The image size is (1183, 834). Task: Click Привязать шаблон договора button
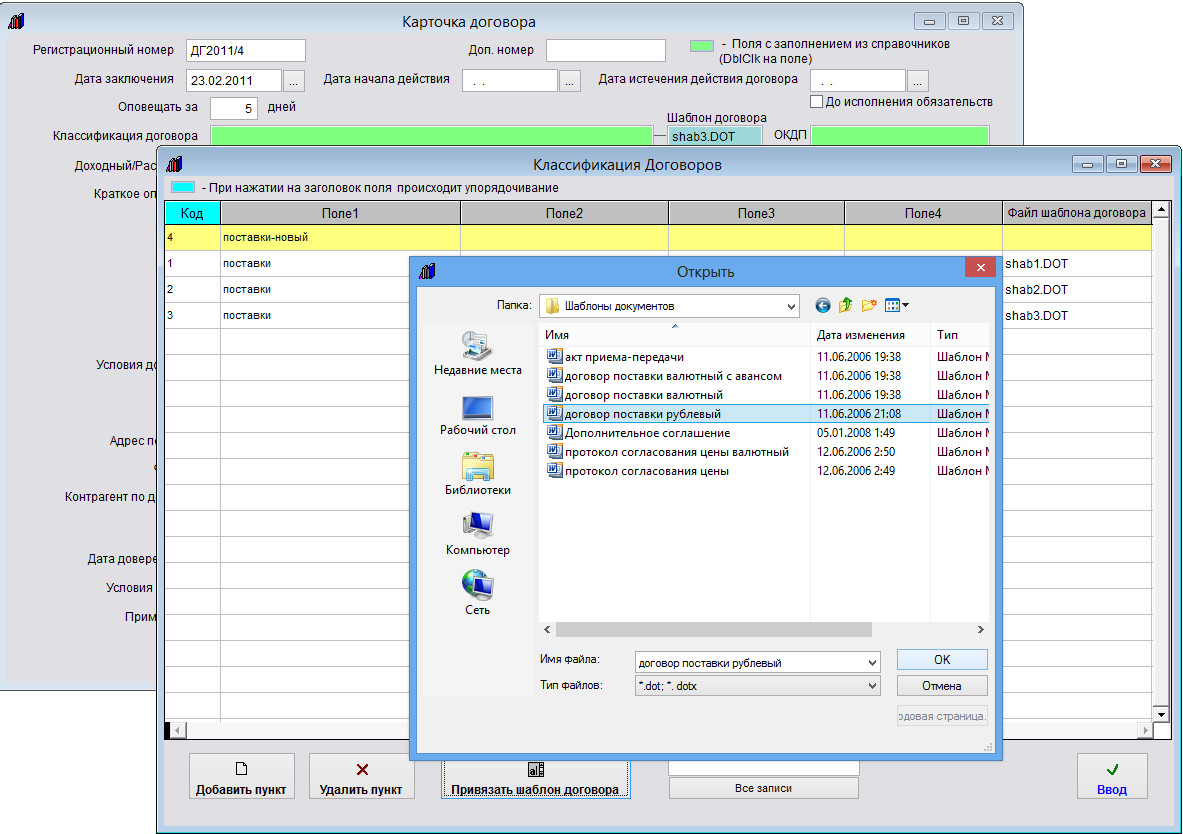(535, 780)
